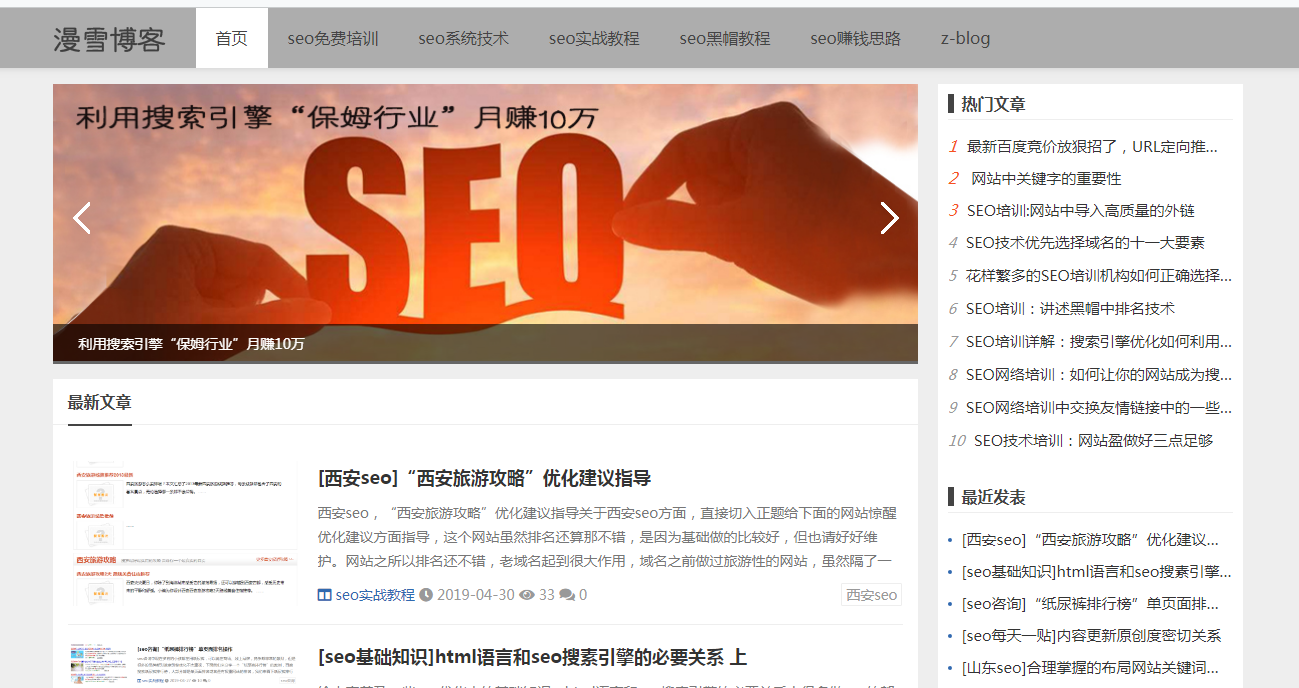Open recent post [山东seo]合理掌握的布局网站关键词
This screenshot has width=1299, height=688.
coord(1090,668)
